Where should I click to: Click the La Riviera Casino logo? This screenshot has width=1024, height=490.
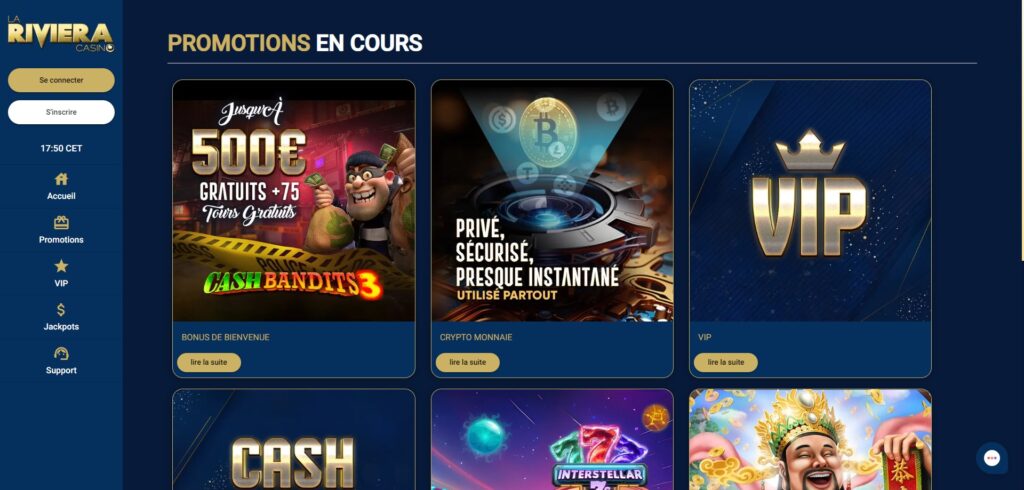tap(61, 34)
